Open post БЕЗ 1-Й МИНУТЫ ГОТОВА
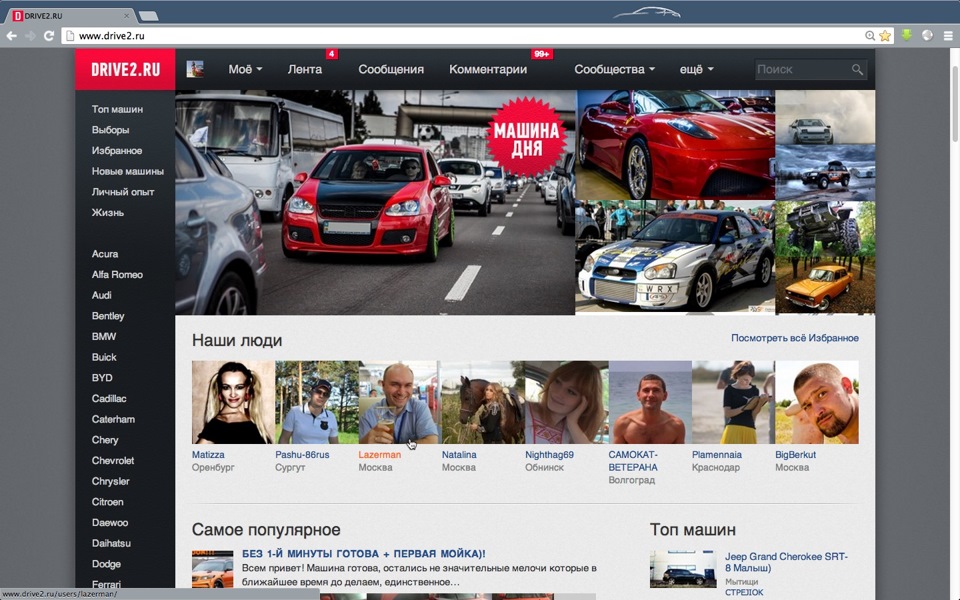 point(364,553)
